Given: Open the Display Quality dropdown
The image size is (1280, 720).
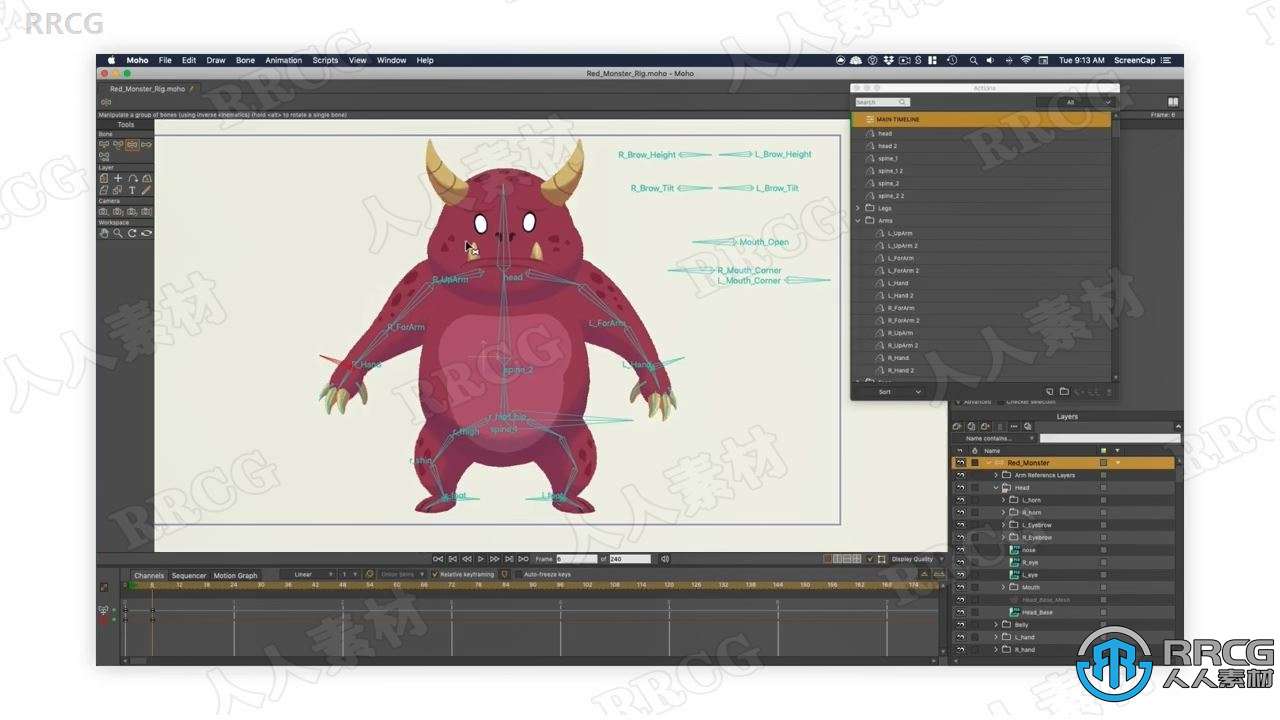Looking at the screenshot, I should point(916,559).
